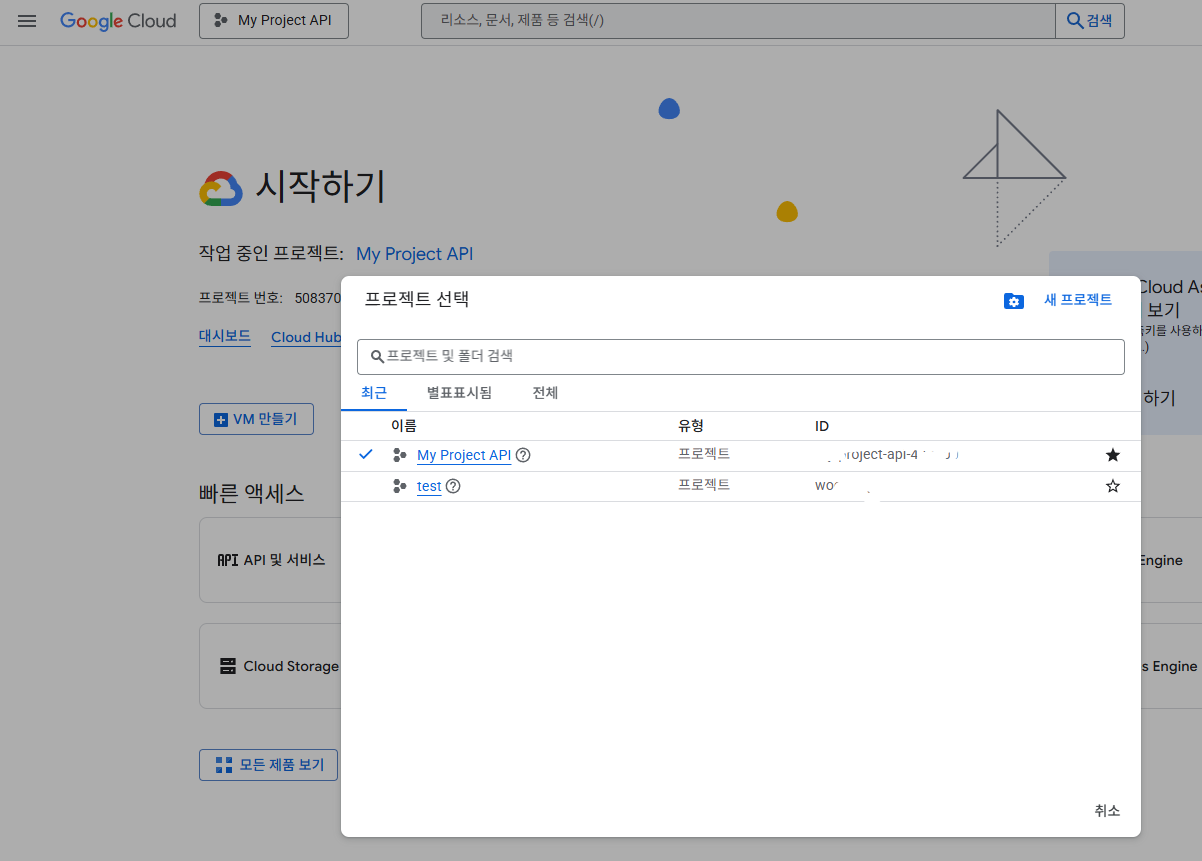Click the API icon in quick access
This screenshot has height=861, width=1202.
(228, 560)
